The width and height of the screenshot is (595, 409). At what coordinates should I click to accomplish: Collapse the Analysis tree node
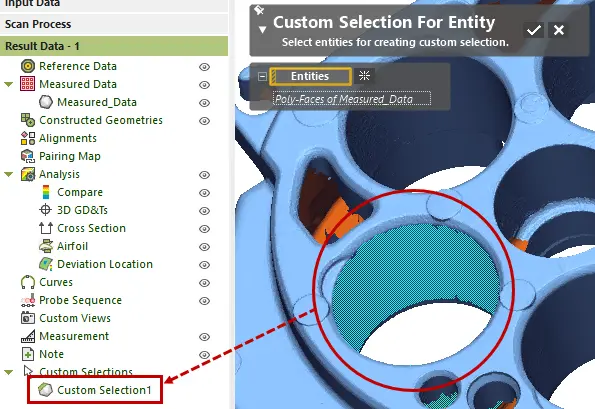tap(9, 175)
